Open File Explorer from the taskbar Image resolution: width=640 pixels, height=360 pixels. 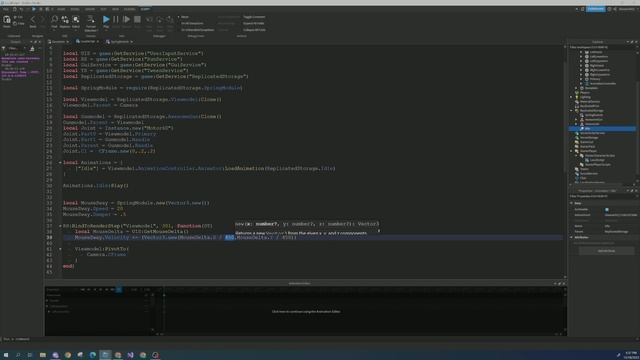(43, 355)
